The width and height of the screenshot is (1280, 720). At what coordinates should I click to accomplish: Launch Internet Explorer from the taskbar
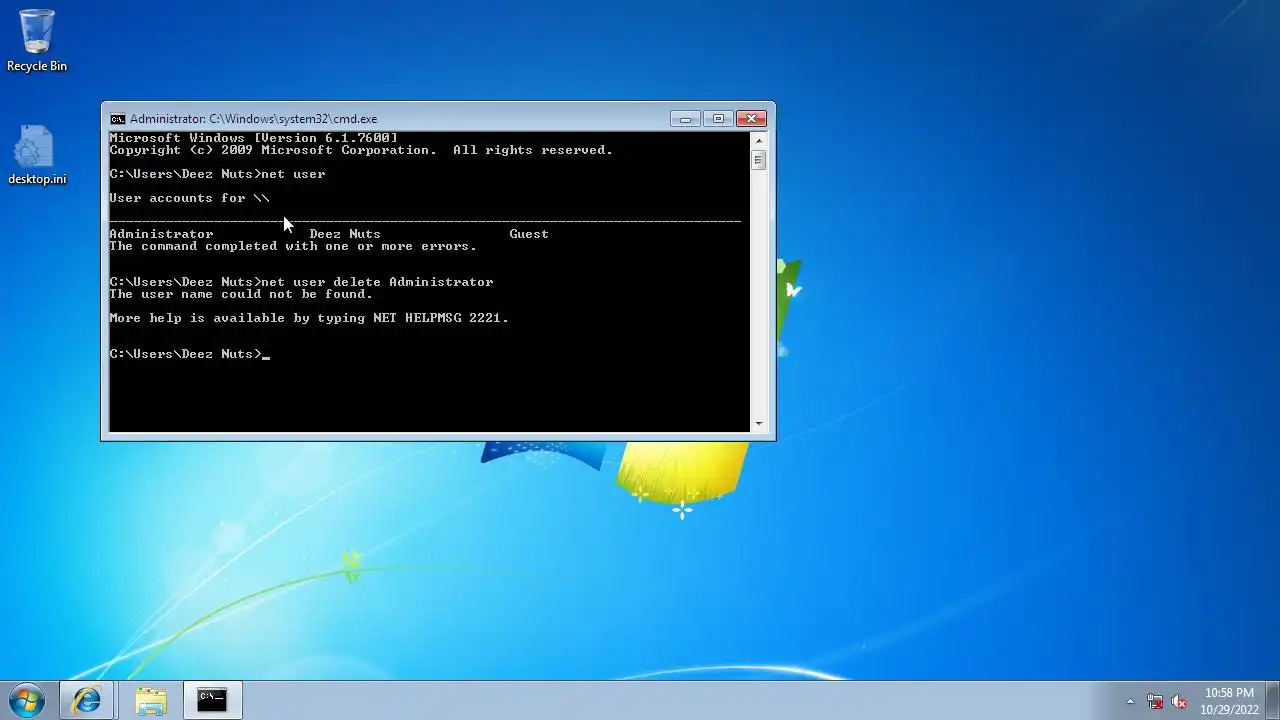point(87,700)
